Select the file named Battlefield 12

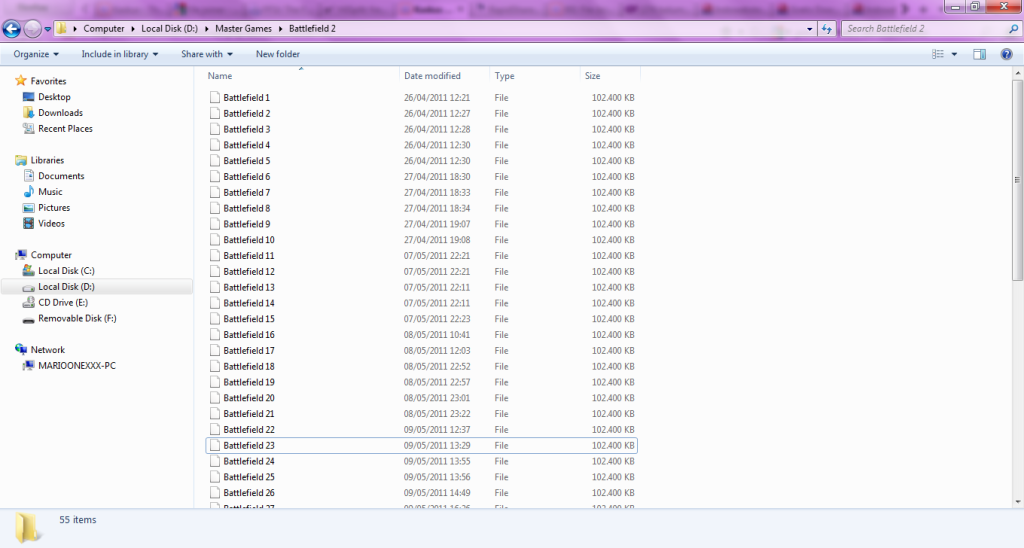(249, 272)
